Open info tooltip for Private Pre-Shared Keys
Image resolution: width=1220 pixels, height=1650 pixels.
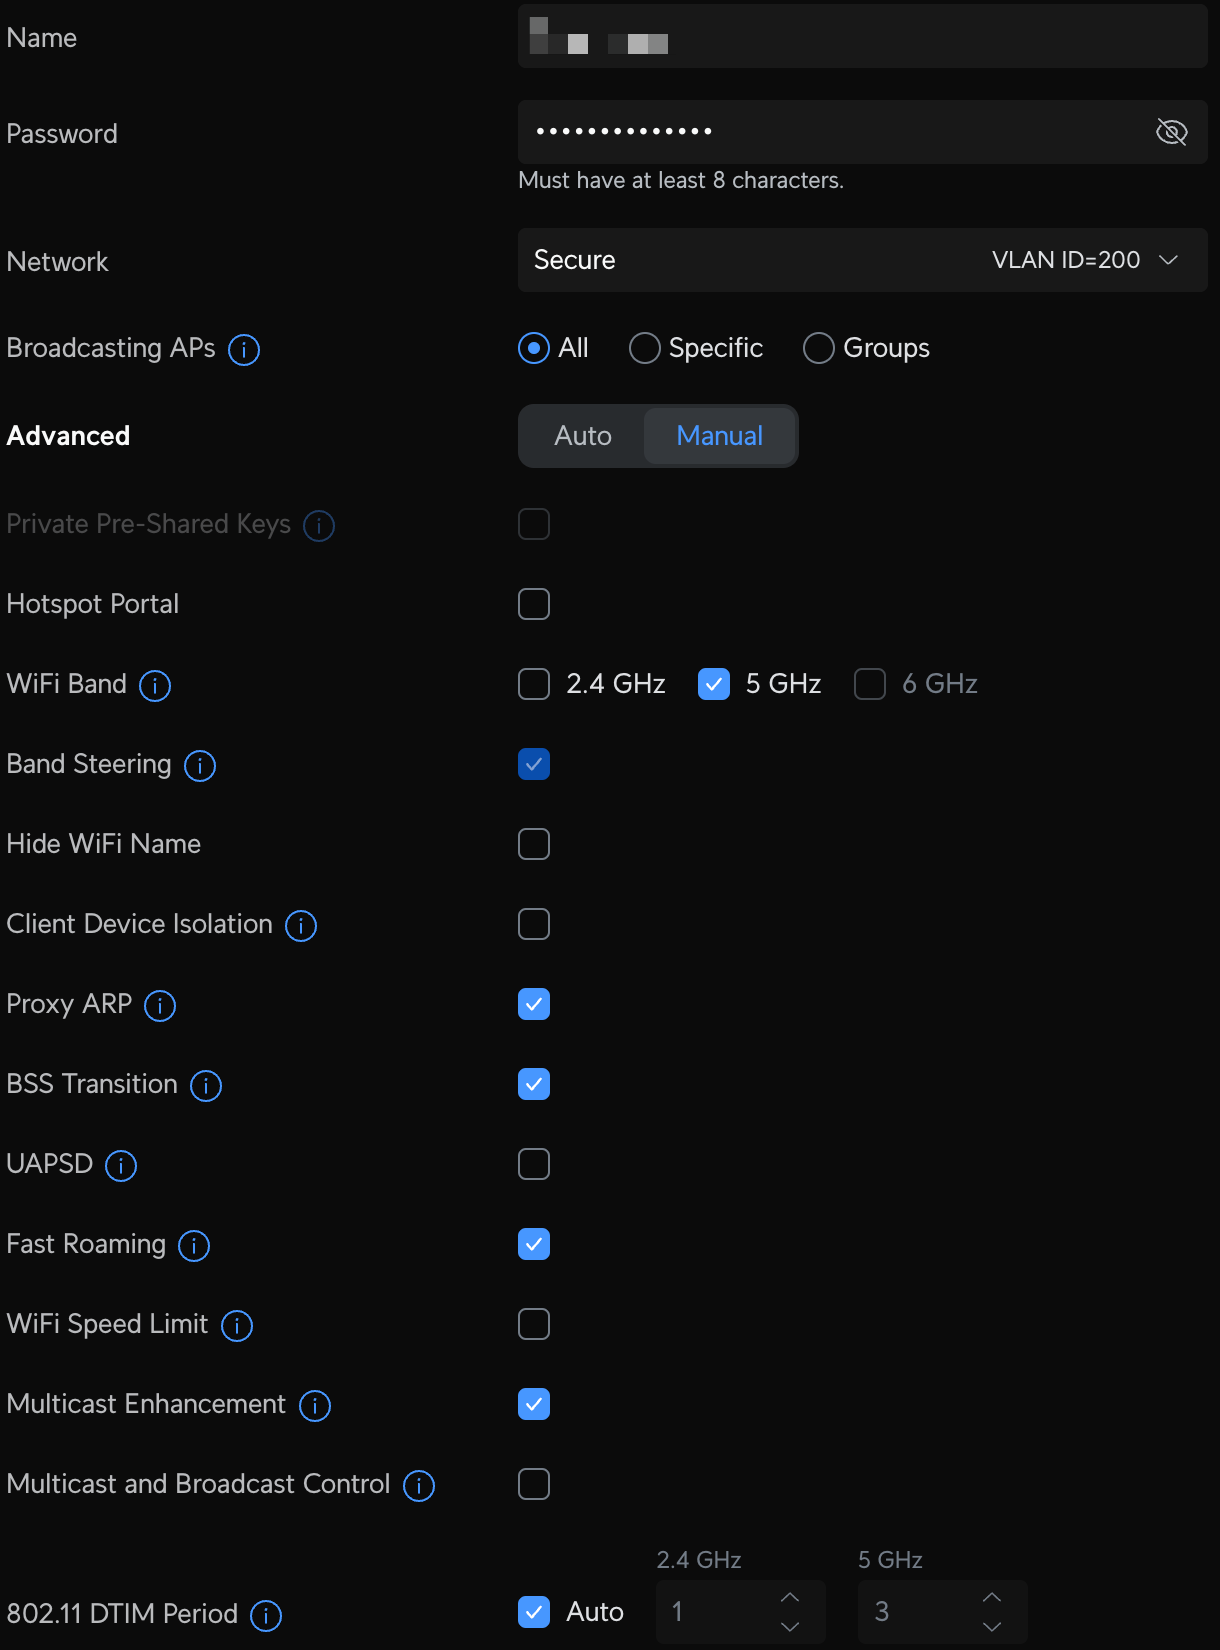pyautogui.click(x=319, y=525)
